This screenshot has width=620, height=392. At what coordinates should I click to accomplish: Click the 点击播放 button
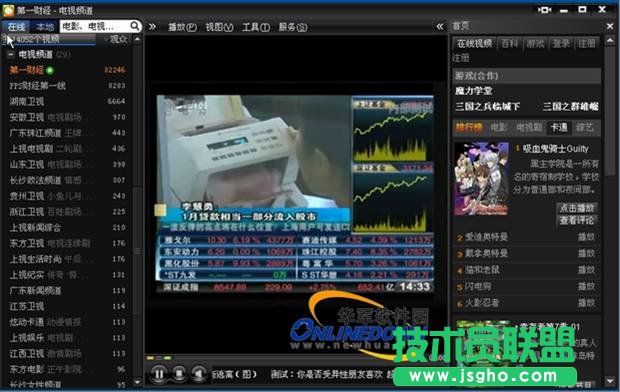click(577, 208)
